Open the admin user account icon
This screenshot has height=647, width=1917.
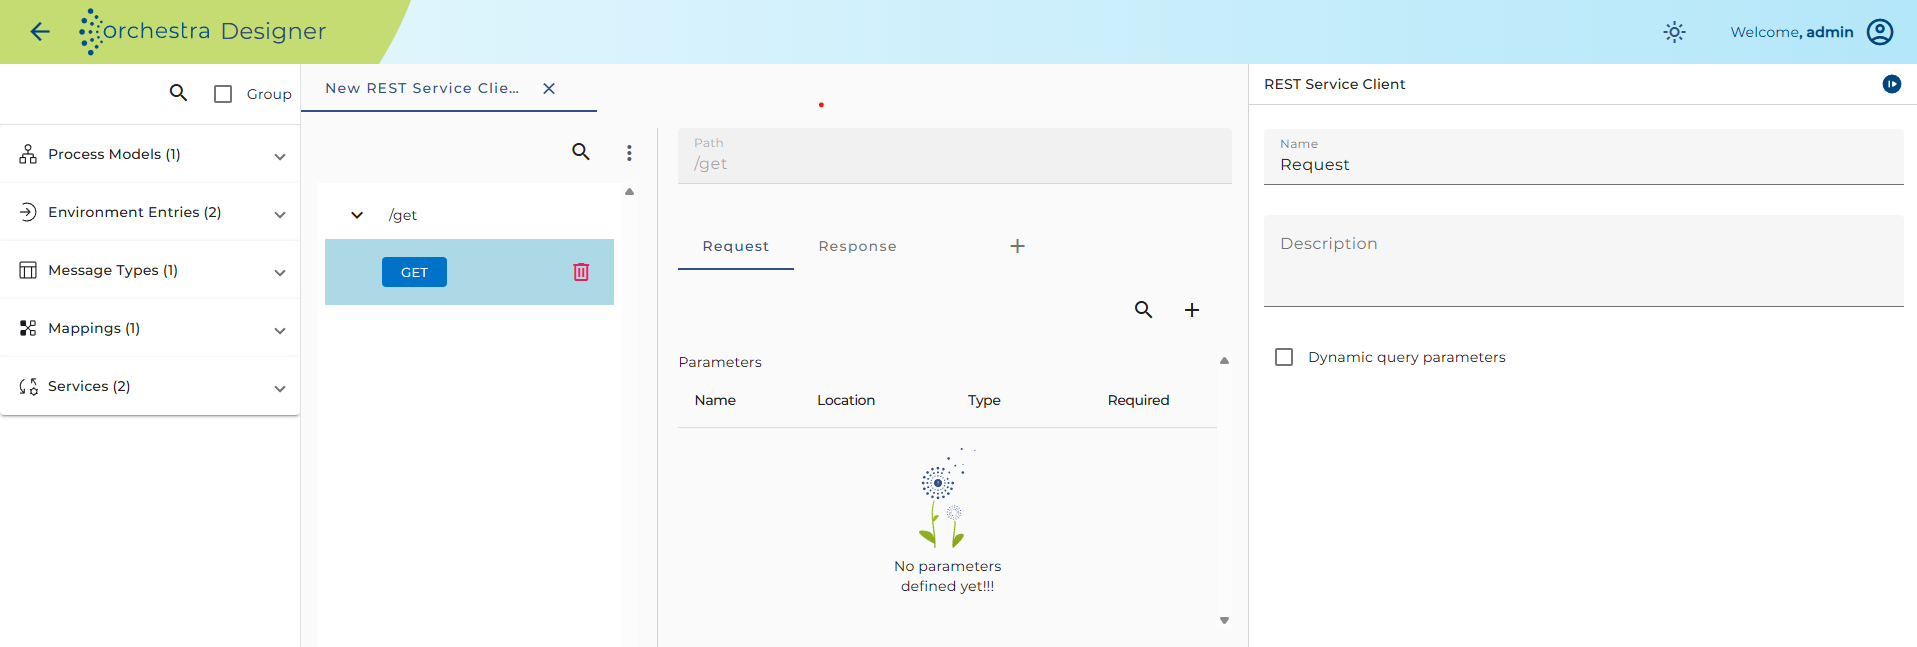[1880, 32]
